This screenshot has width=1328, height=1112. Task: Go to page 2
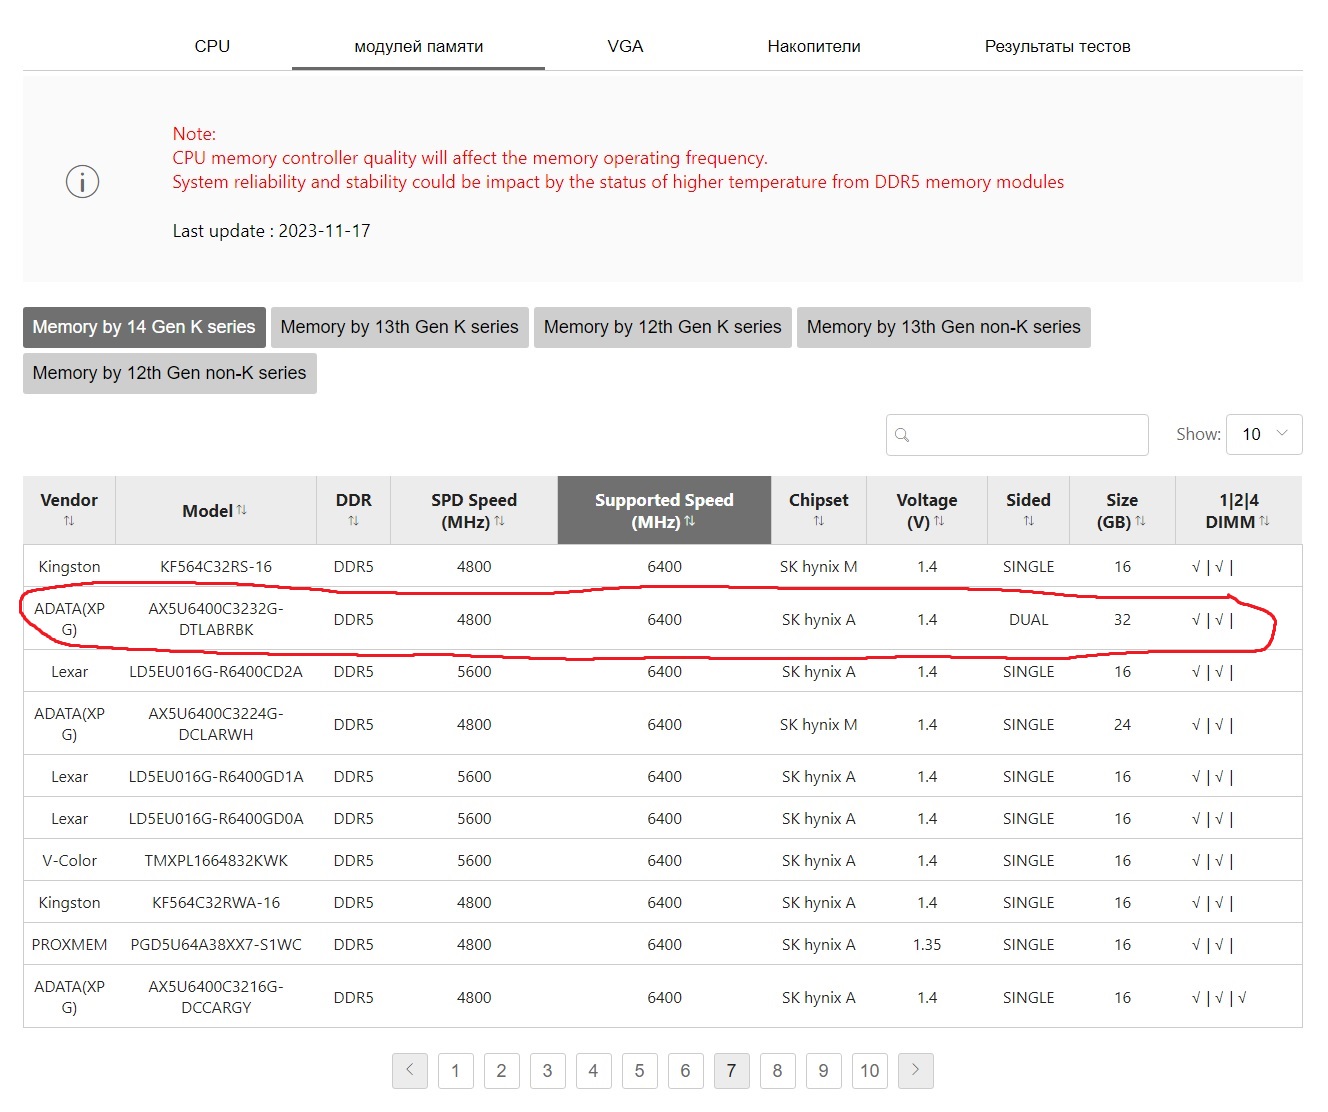click(502, 1070)
